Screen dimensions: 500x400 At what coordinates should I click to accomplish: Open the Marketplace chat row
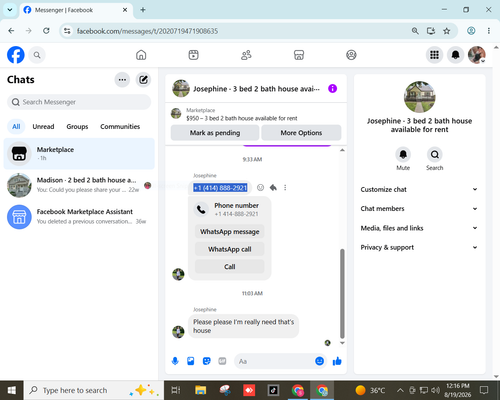pos(79,154)
